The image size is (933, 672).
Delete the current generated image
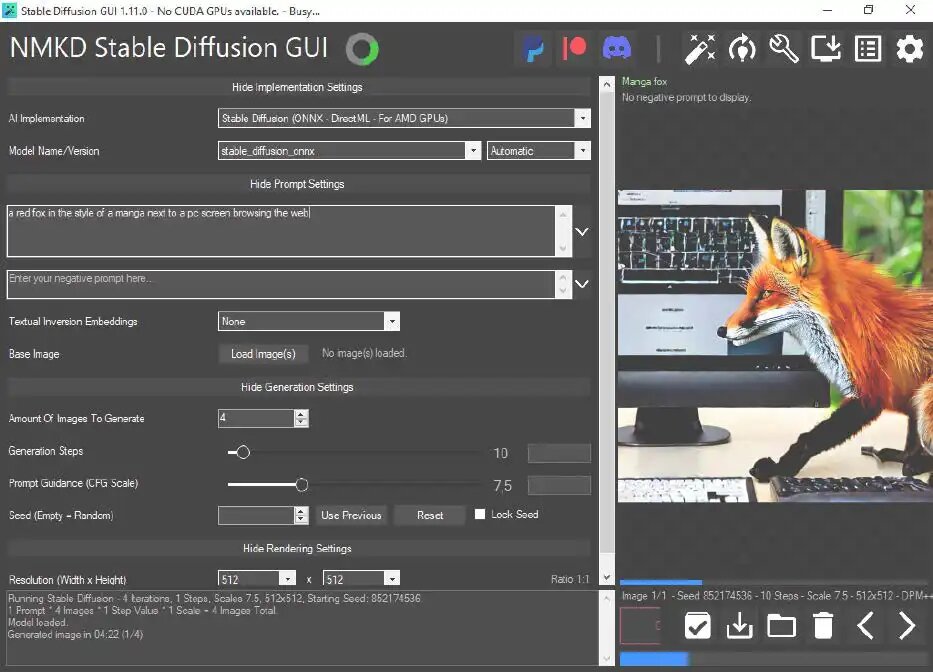pos(823,625)
